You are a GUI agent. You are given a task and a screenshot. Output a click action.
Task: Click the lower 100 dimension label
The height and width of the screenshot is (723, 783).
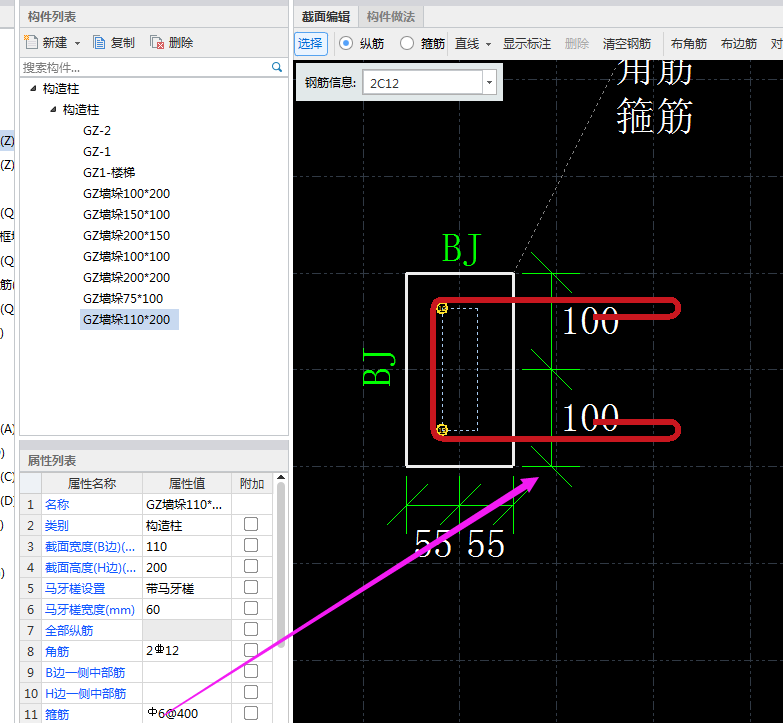pyautogui.click(x=590, y=417)
